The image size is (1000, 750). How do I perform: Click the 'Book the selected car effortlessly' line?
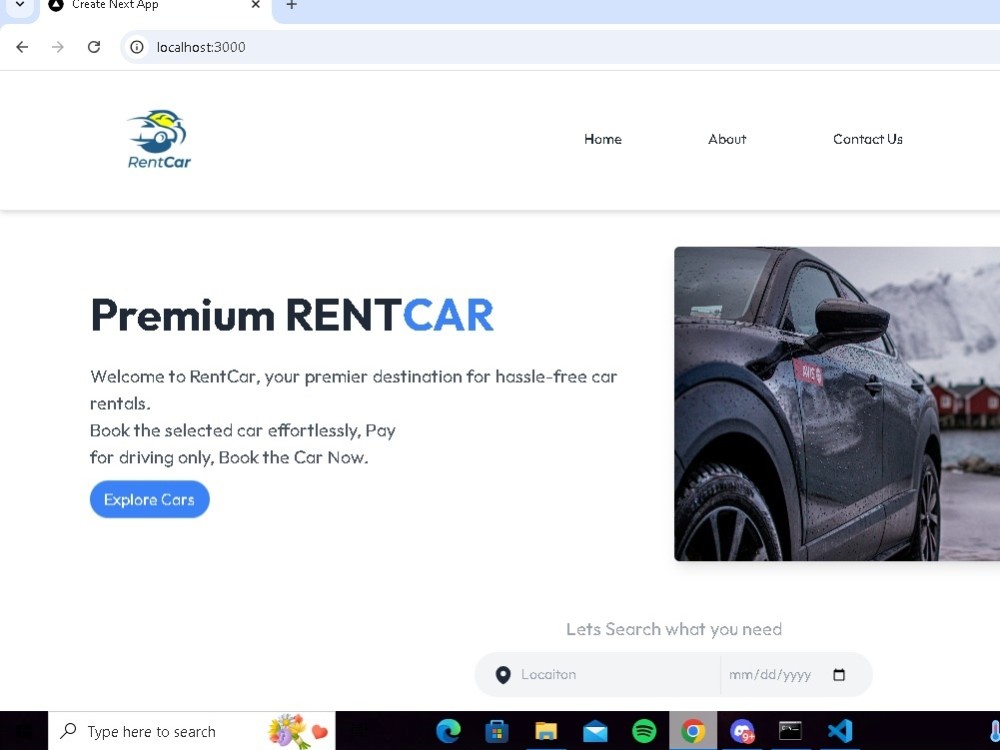242,430
